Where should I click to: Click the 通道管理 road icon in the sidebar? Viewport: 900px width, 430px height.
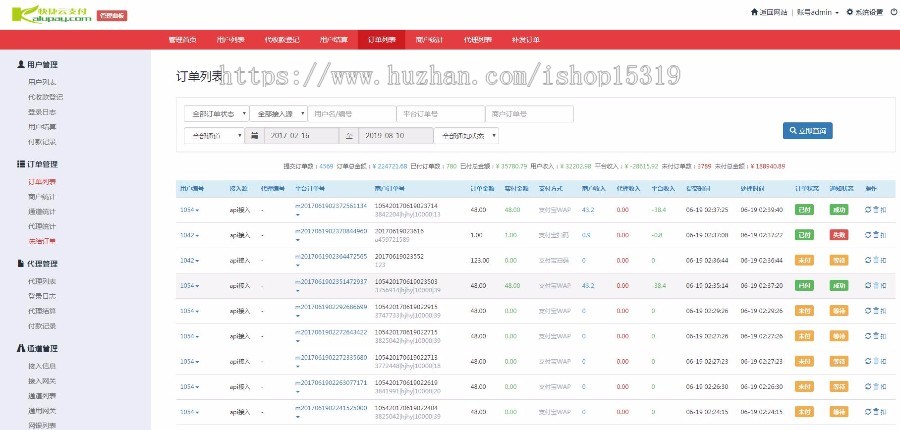pos(21,348)
